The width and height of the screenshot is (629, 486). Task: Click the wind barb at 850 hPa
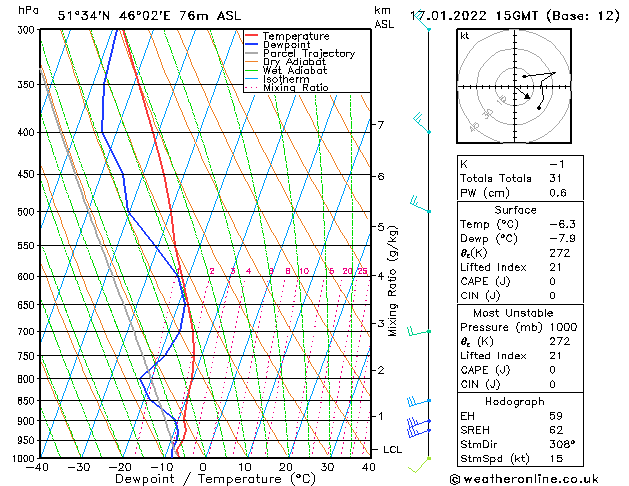[418, 401]
